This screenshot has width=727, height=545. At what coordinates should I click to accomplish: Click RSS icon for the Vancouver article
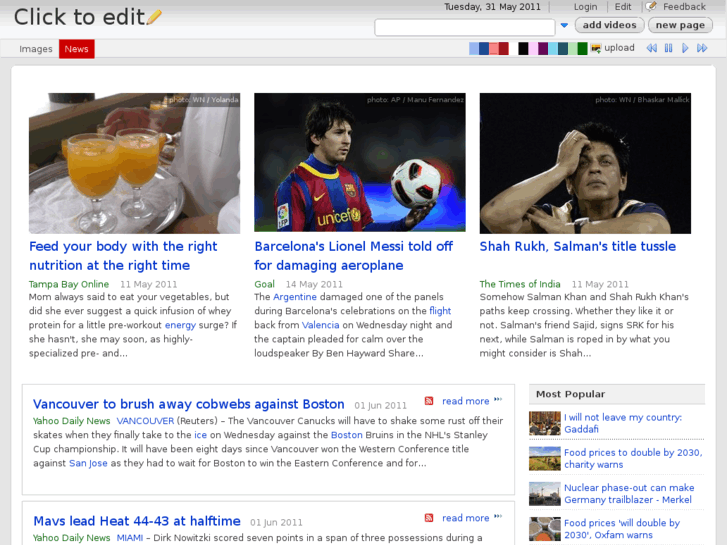pyautogui.click(x=429, y=401)
